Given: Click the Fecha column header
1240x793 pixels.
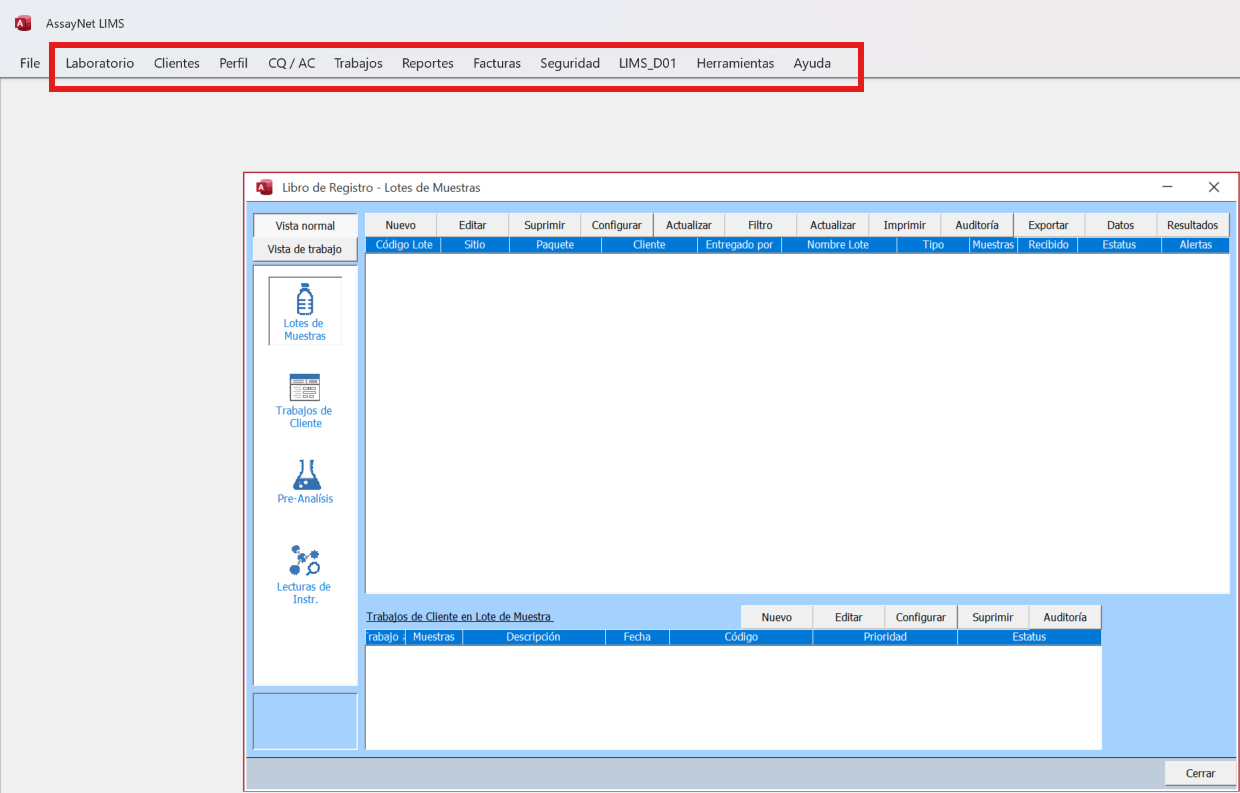Looking at the screenshot, I should coord(637,637).
